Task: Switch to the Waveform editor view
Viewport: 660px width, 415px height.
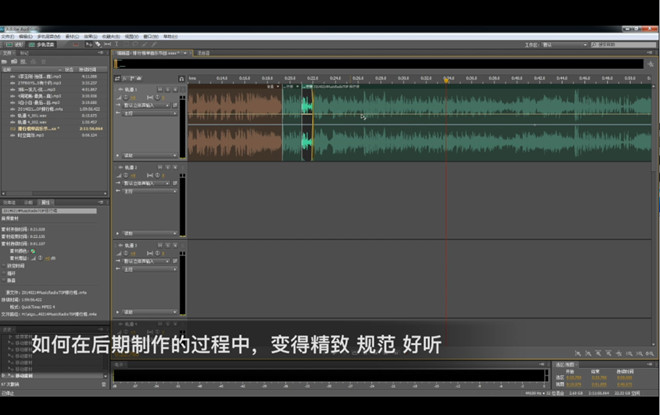Action: pyautogui.click(x=15, y=45)
